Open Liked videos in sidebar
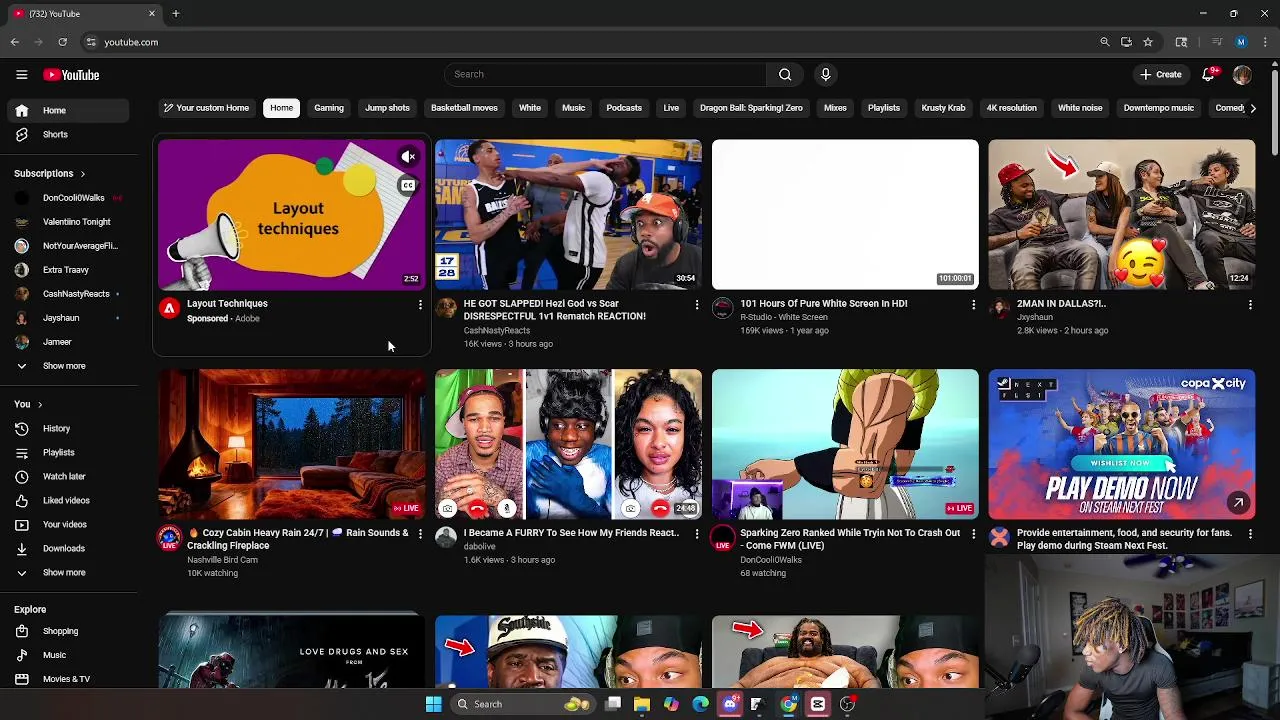1280x720 pixels. coord(66,500)
